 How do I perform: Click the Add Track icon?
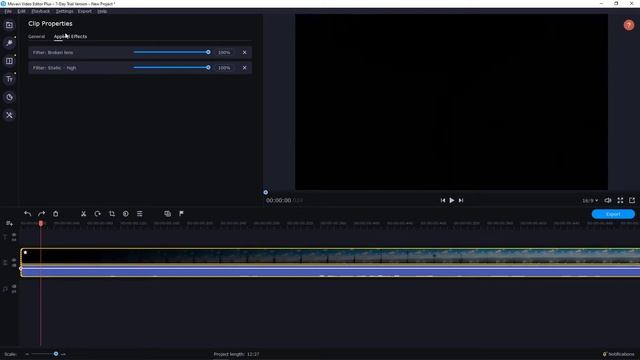pos(9,223)
